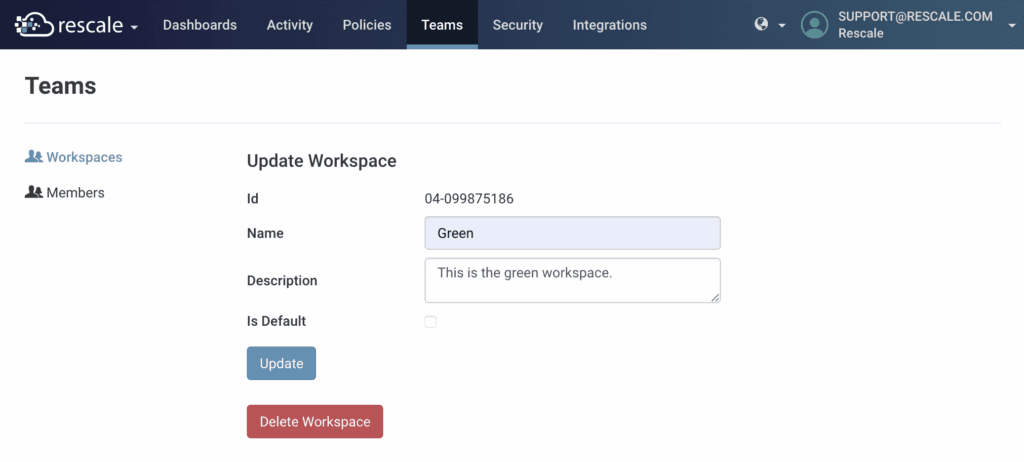Open the account dropdown arrow at far right
Screen dimensions: 1024x462
1012,26
